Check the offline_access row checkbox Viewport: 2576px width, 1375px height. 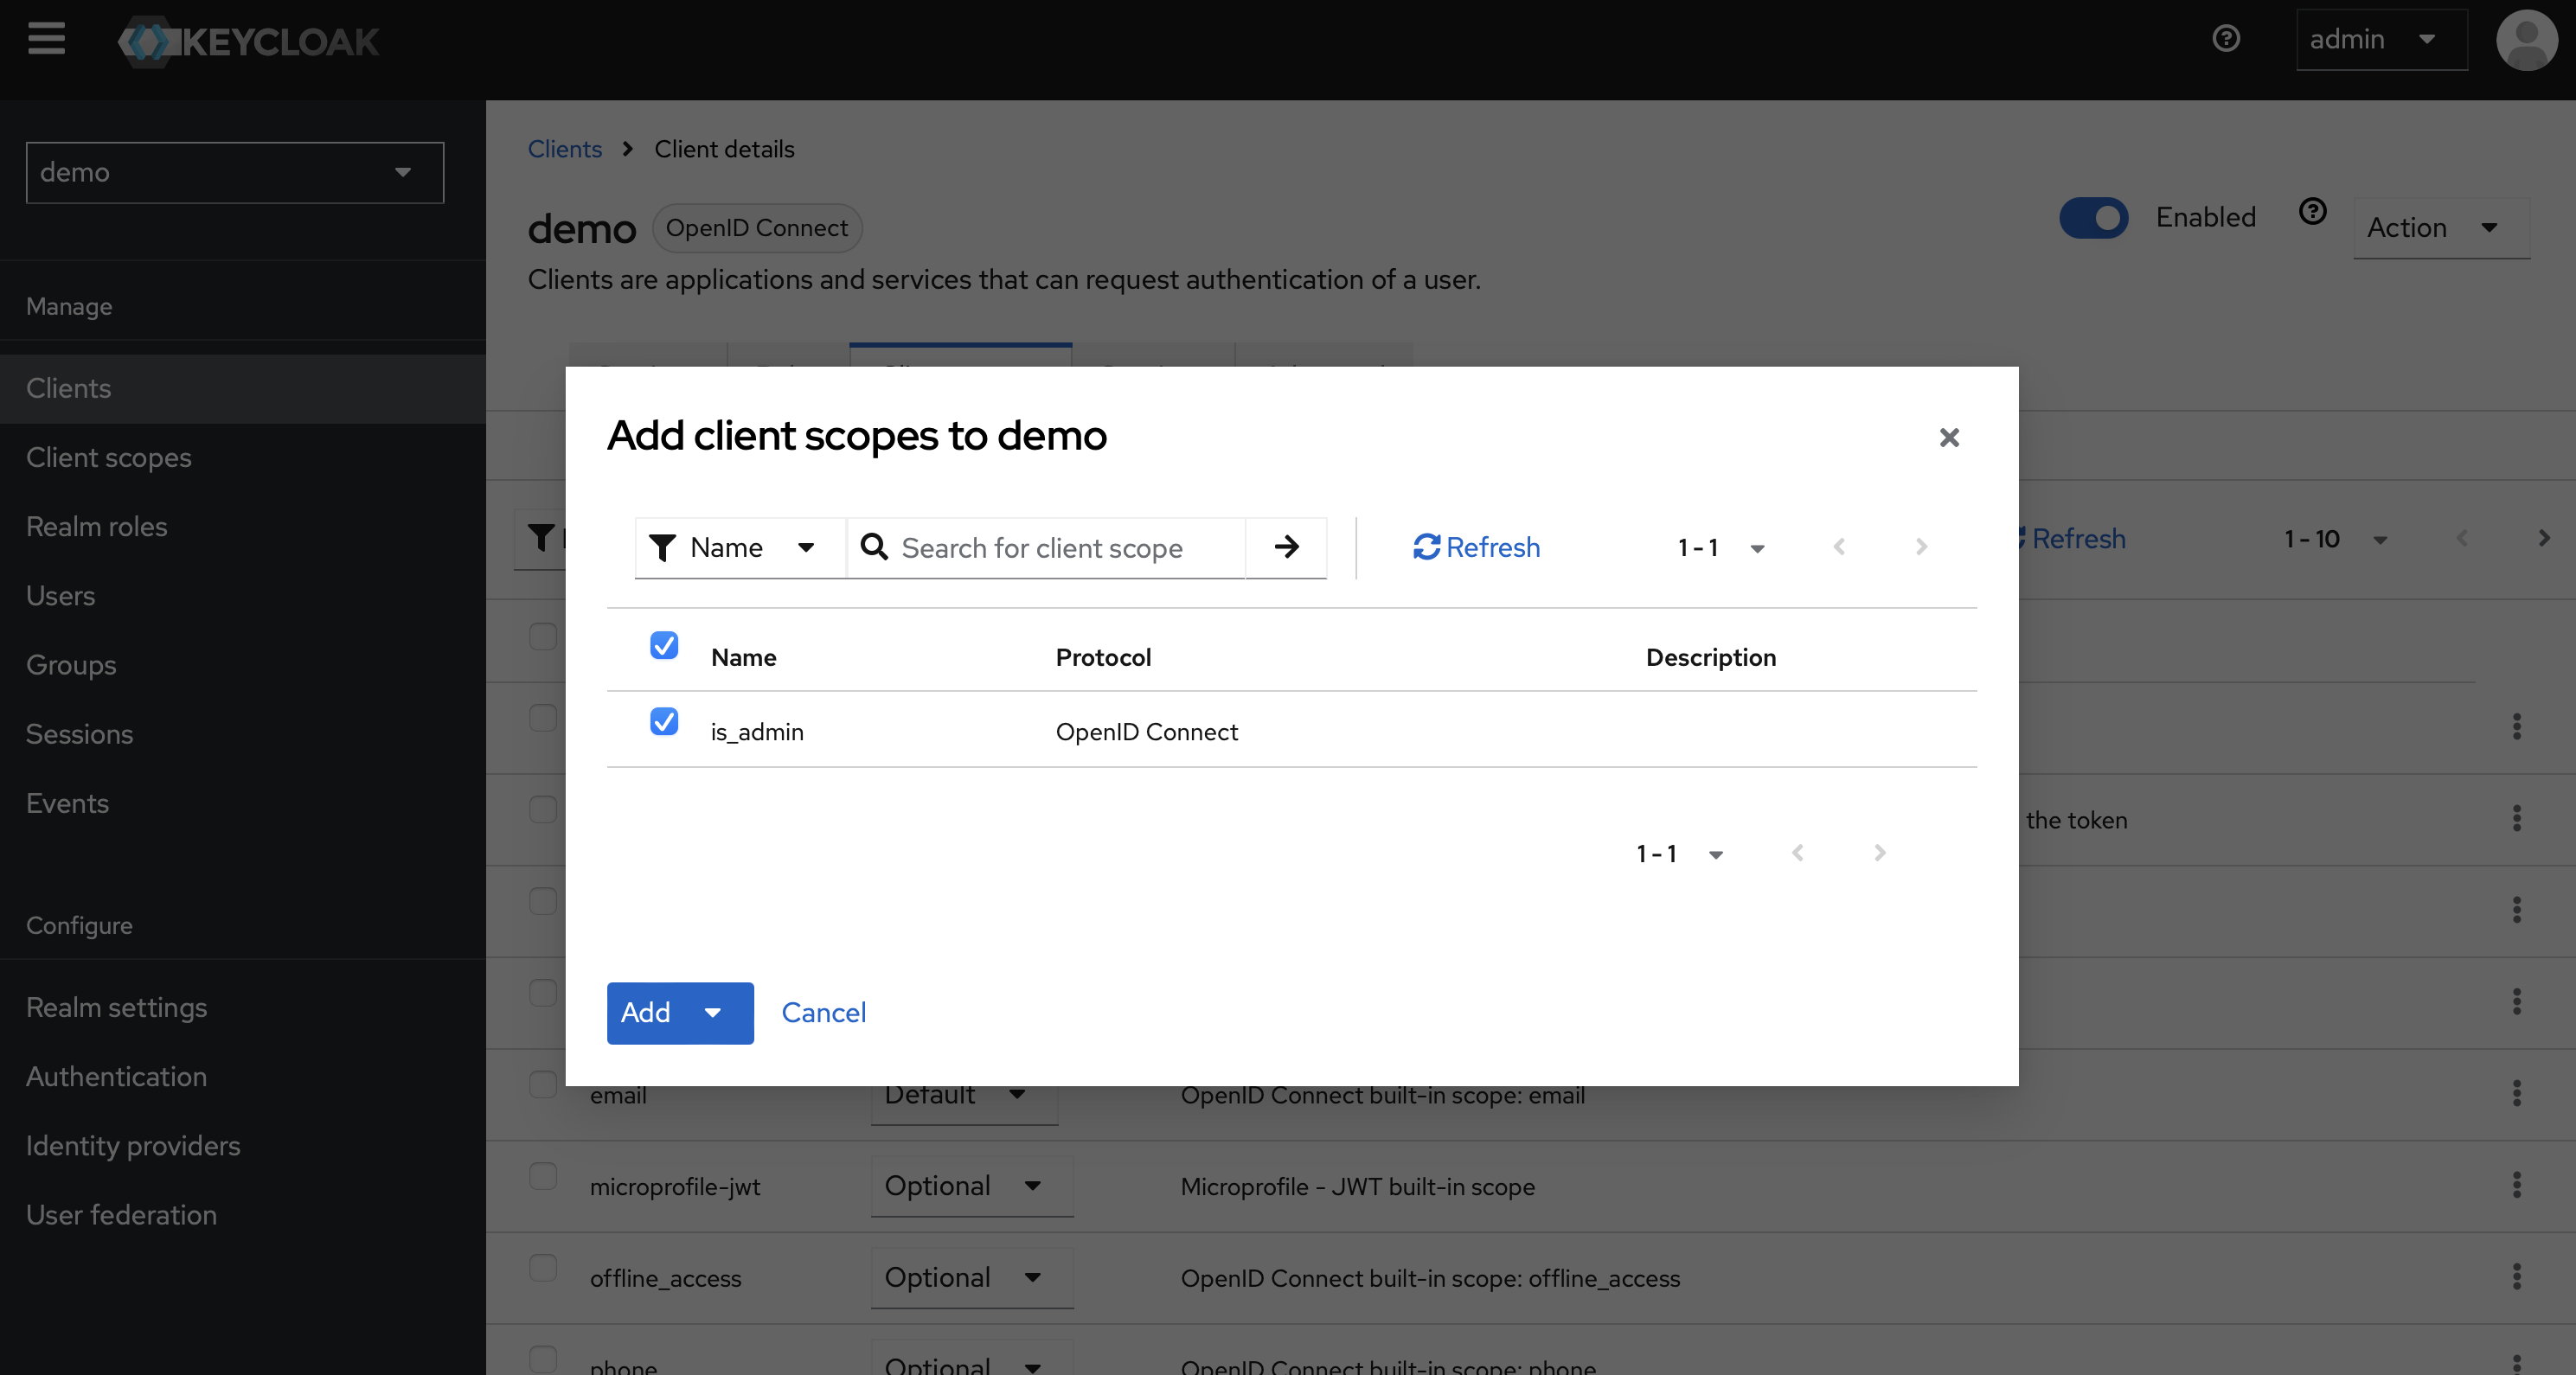543,1268
